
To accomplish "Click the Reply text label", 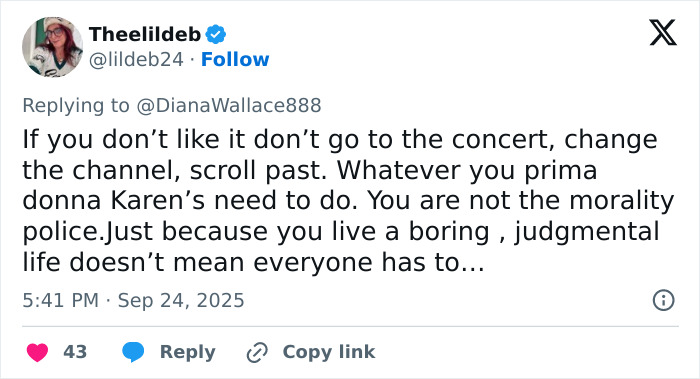I will 188,352.
